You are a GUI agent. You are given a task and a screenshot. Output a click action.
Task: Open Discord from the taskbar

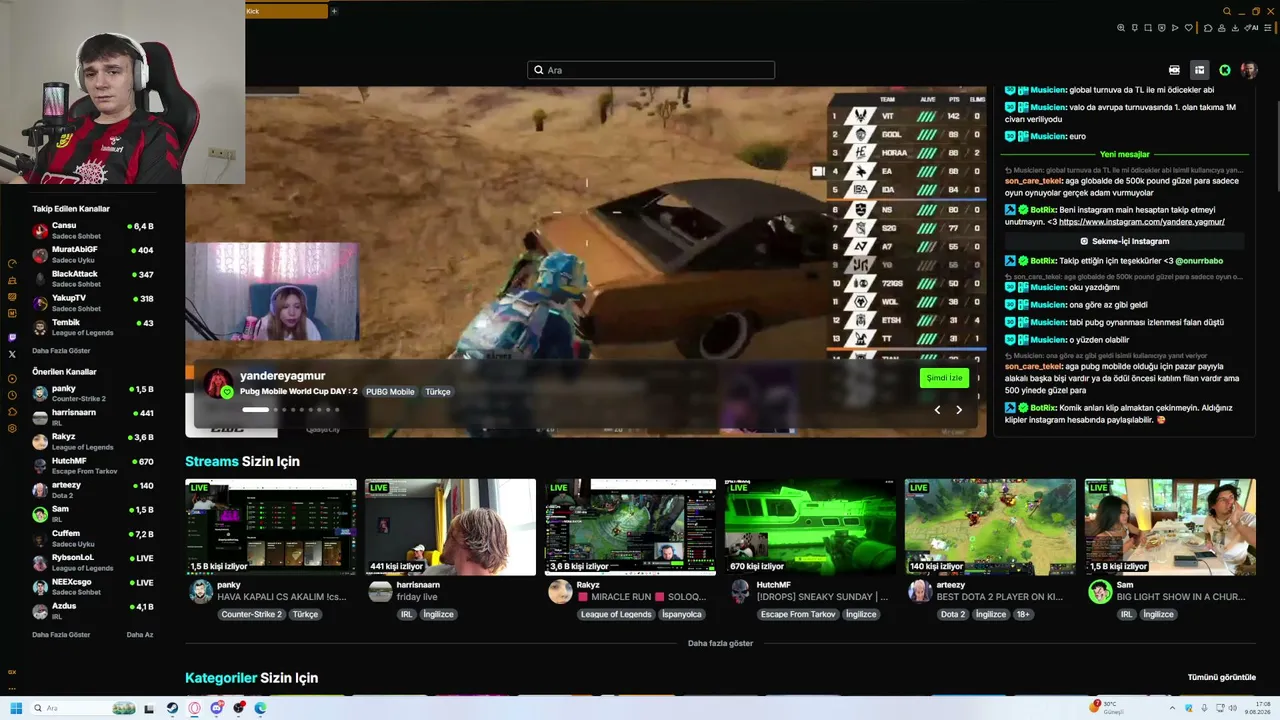pos(216,708)
